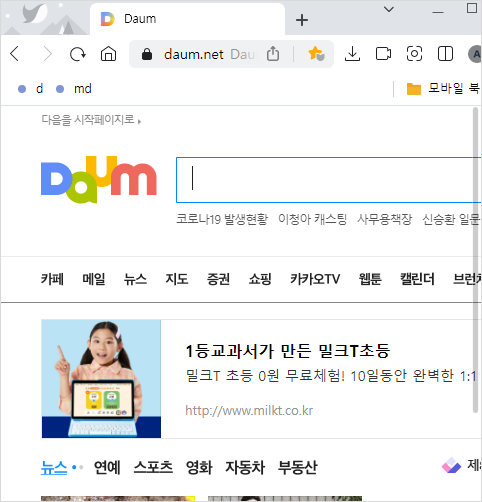Click the 밀크T ad thumbnail image
Screen dimensions: 482x502
(101, 379)
